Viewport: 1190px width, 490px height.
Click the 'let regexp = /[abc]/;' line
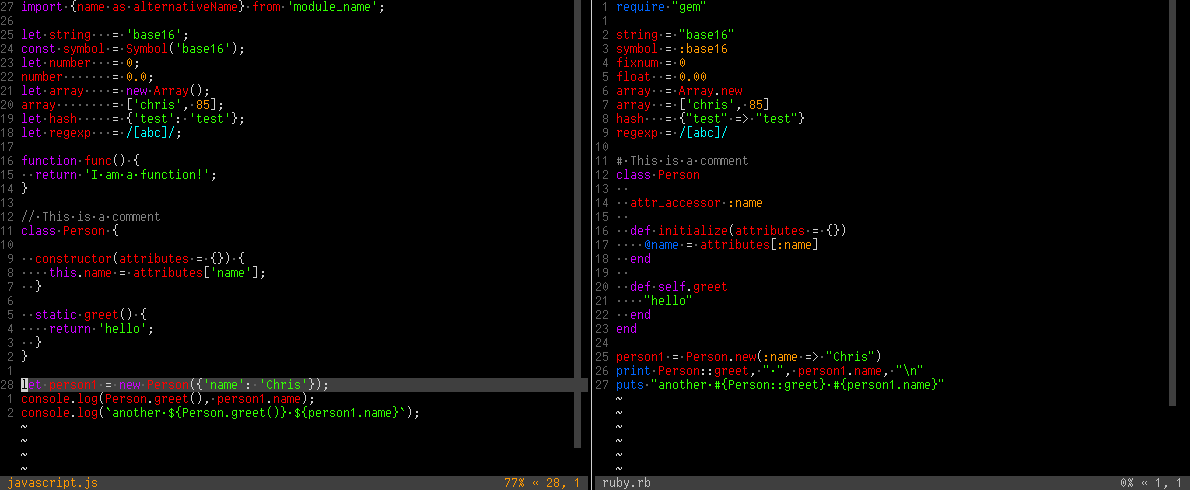[102, 133]
